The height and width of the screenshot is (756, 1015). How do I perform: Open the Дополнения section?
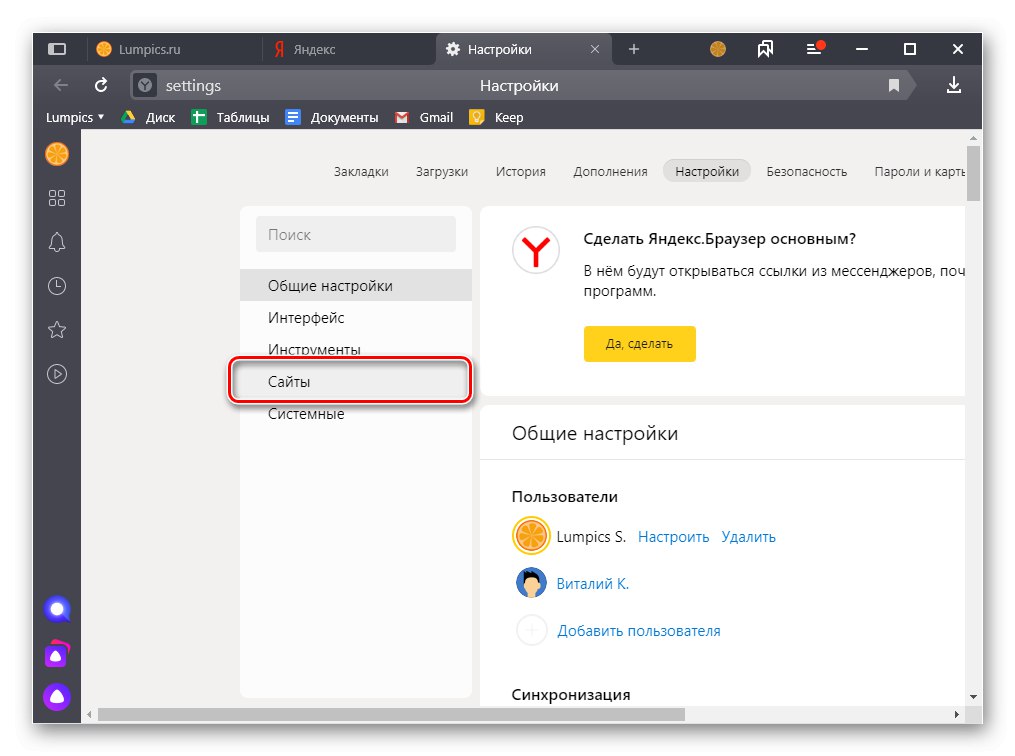click(610, 171)
